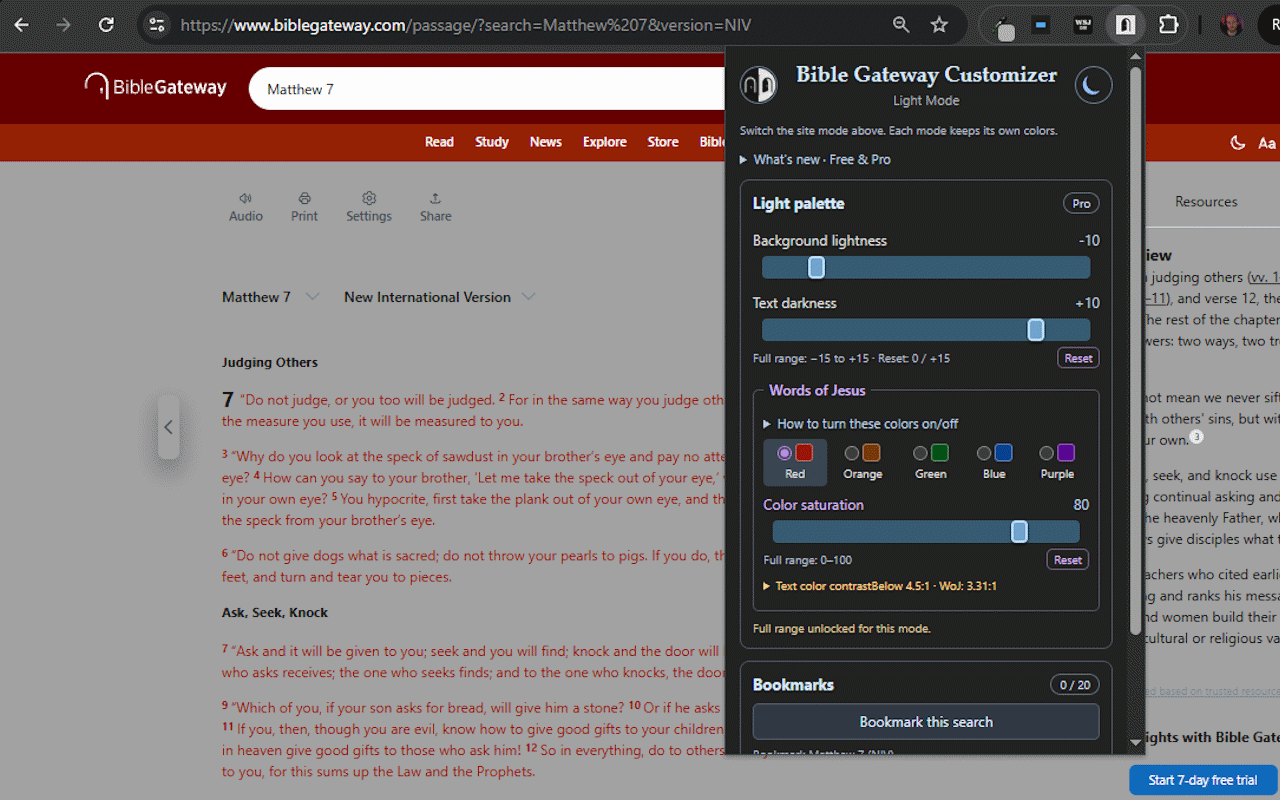
Task: Reload the page
Action: [x=106, y=25]
